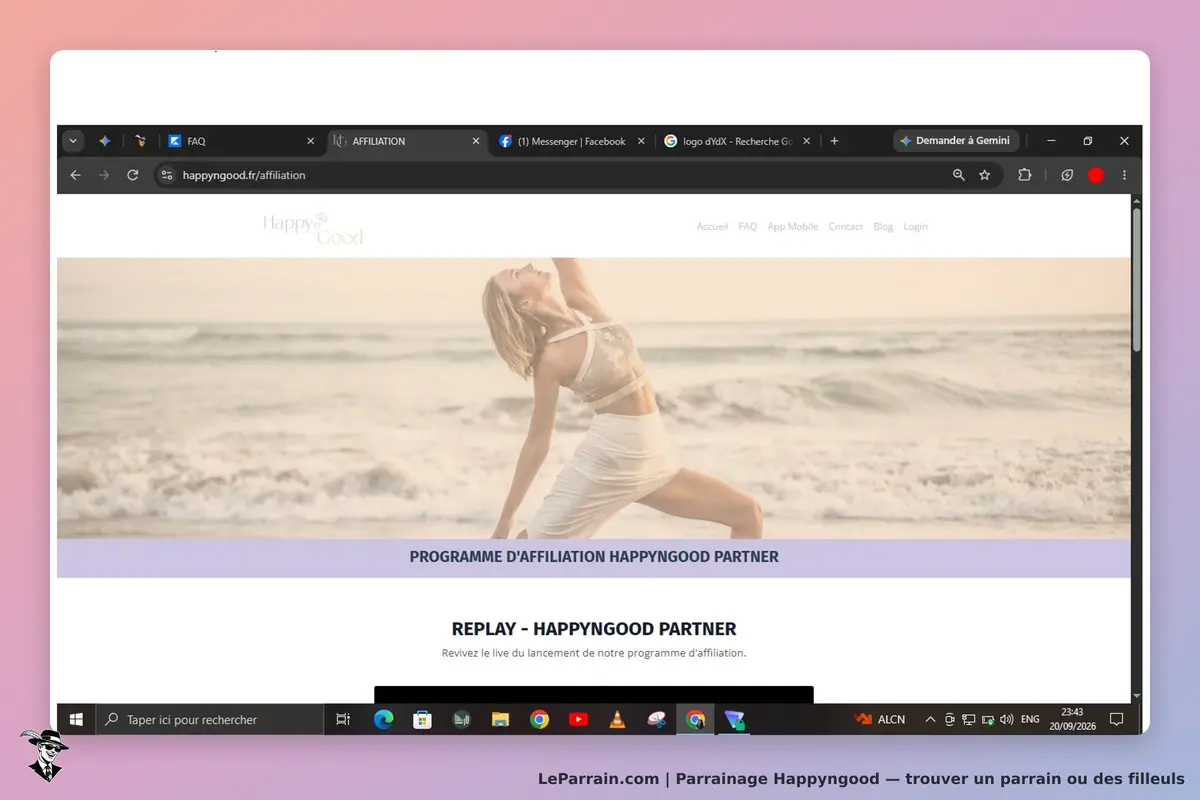Click the Demander à Gemini button
The width and height of the screenshot is (1200, 800).
coord(955,141)
